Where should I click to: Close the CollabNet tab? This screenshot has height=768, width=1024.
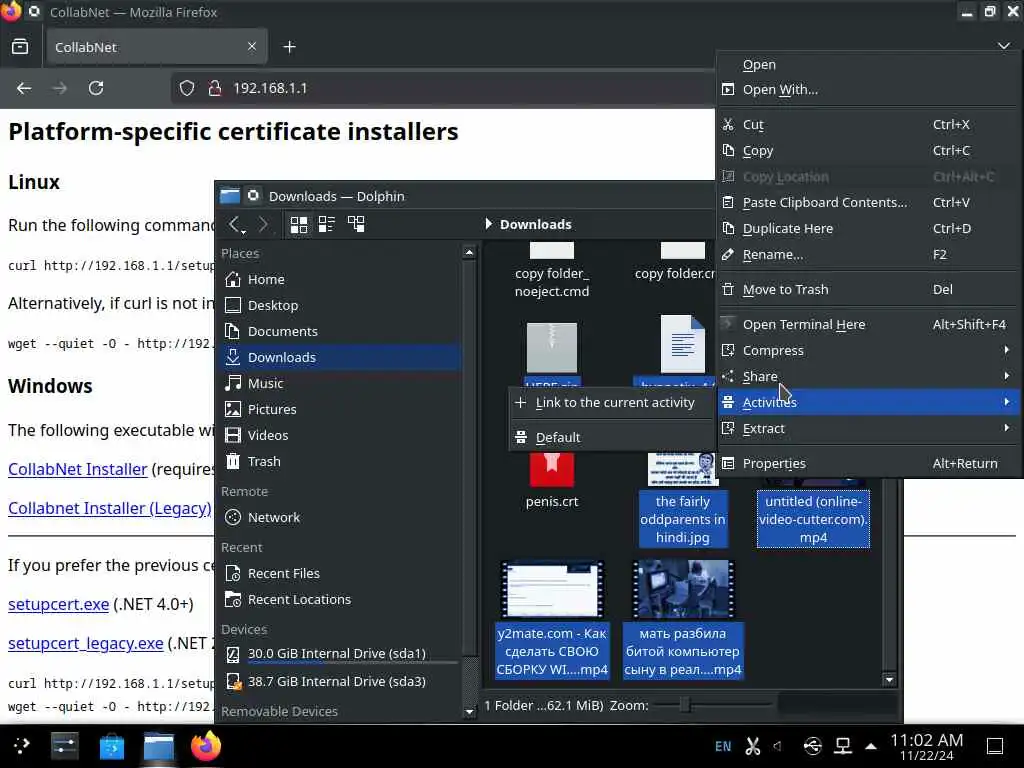pyautogui.click(x=251, y=46)
